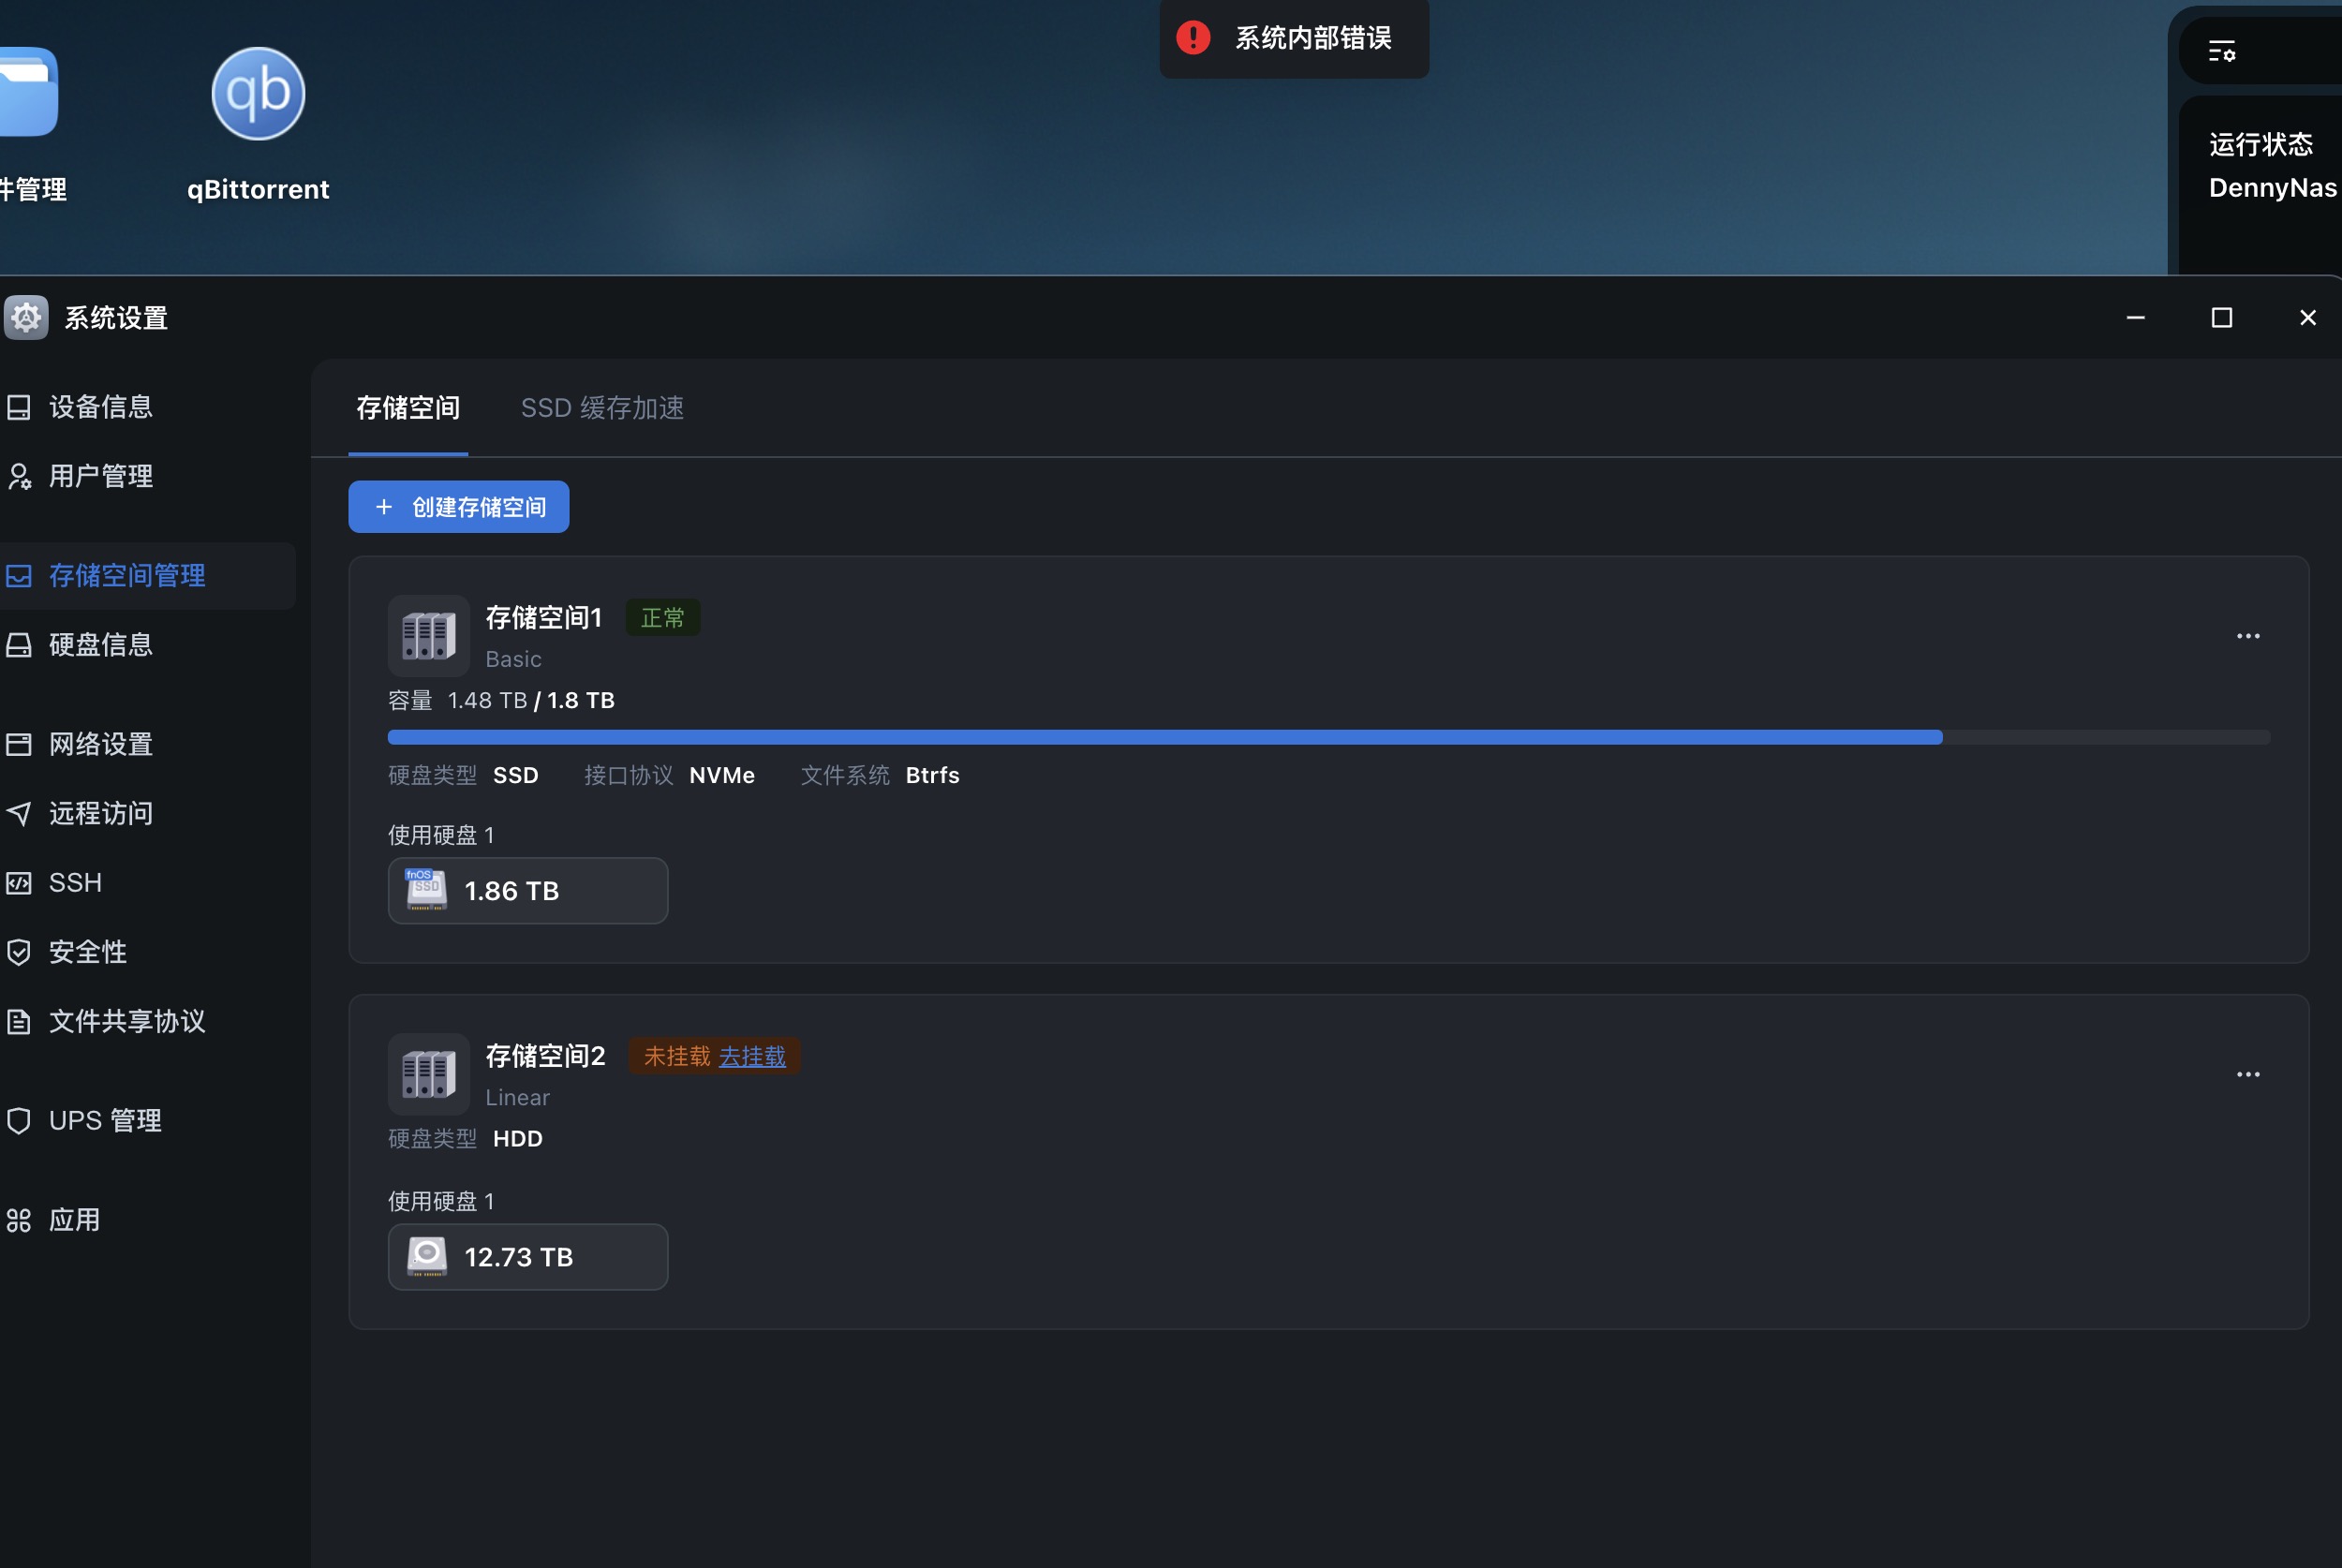Open the qBittorrent desktop app icon
This screenshot has height=1568, width=2342.
258,95
